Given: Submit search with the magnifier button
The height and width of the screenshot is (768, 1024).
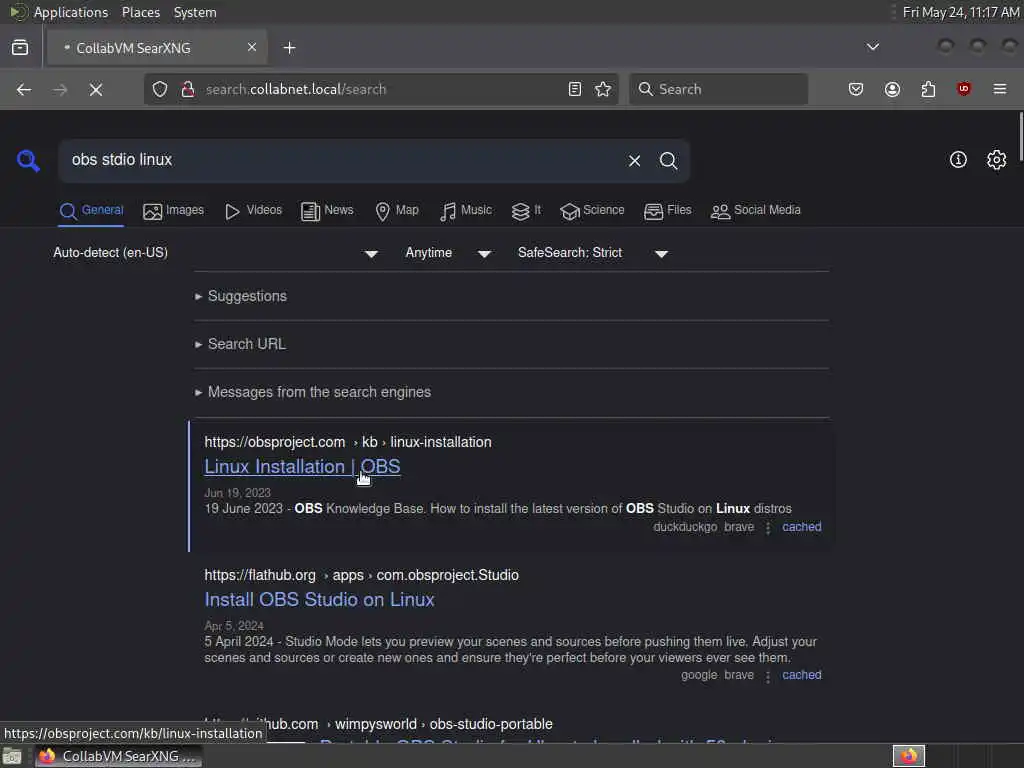Looking at the screenshot, I should click(668, 161).
